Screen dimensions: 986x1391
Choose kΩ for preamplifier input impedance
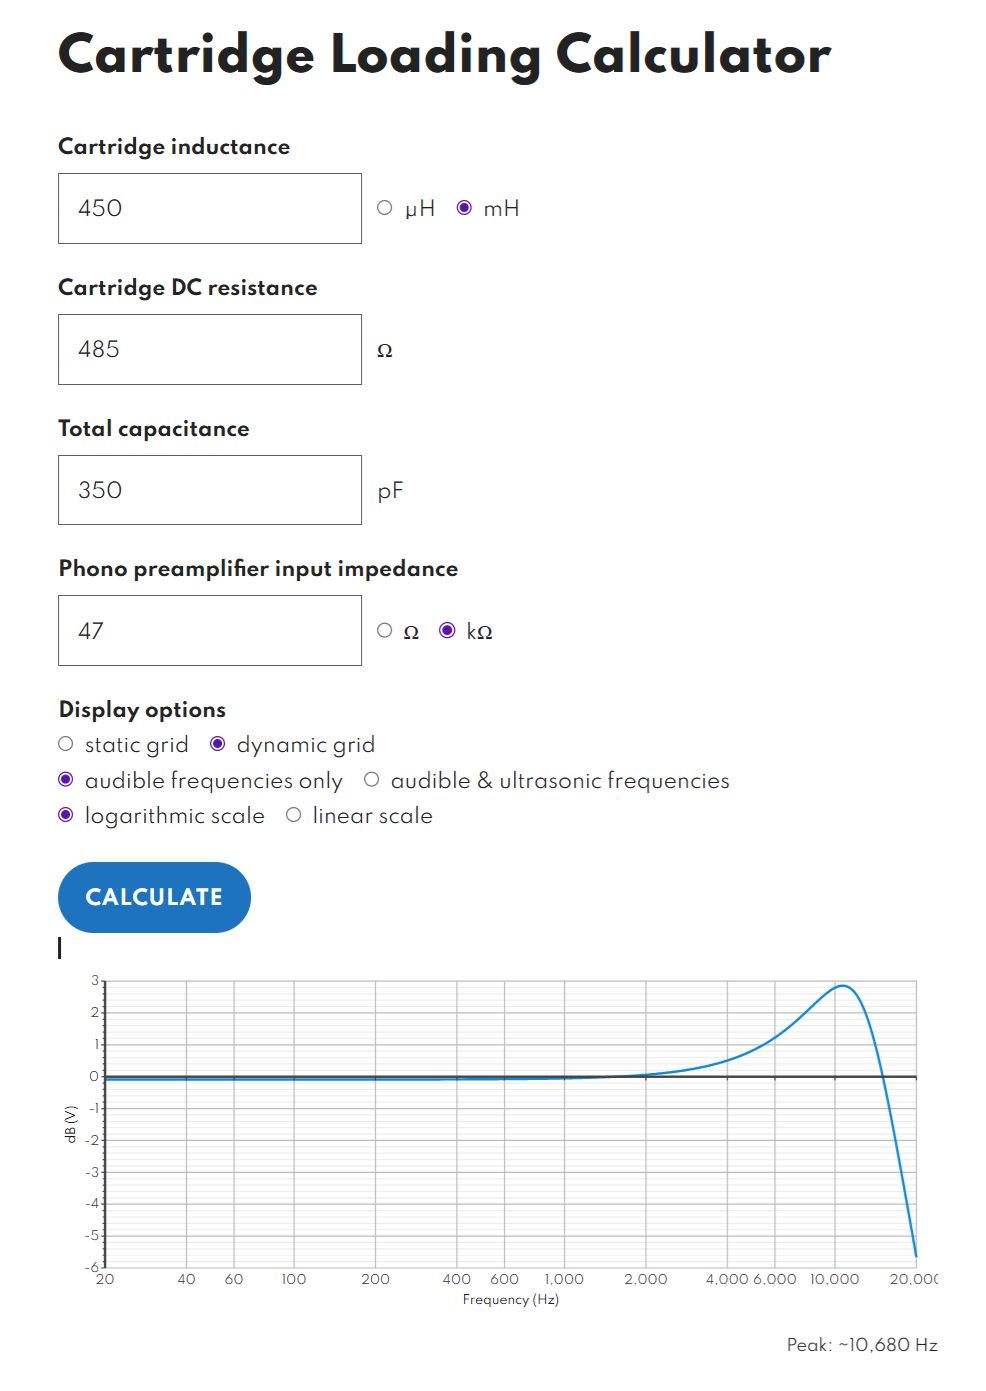[447, 630]
